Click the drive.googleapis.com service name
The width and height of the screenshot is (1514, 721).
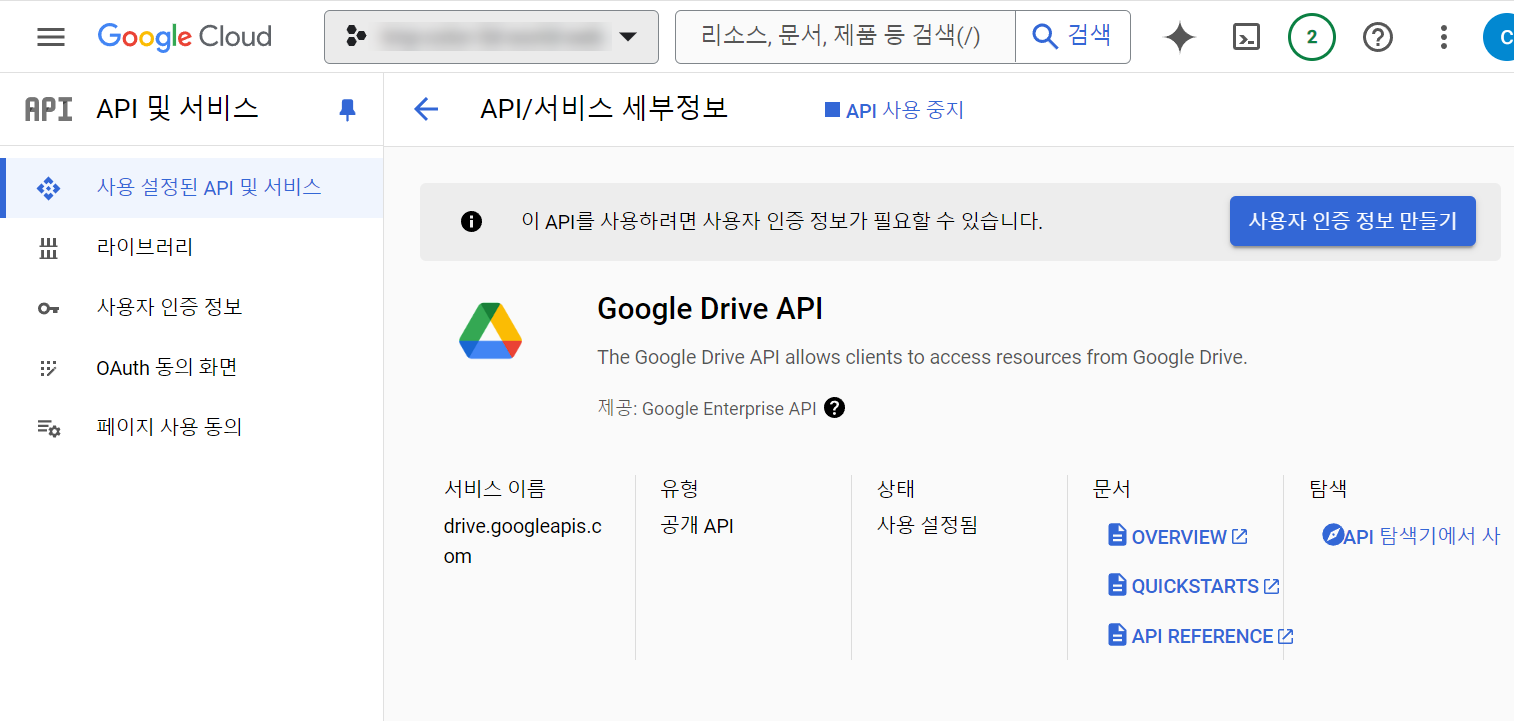[523, 541]
